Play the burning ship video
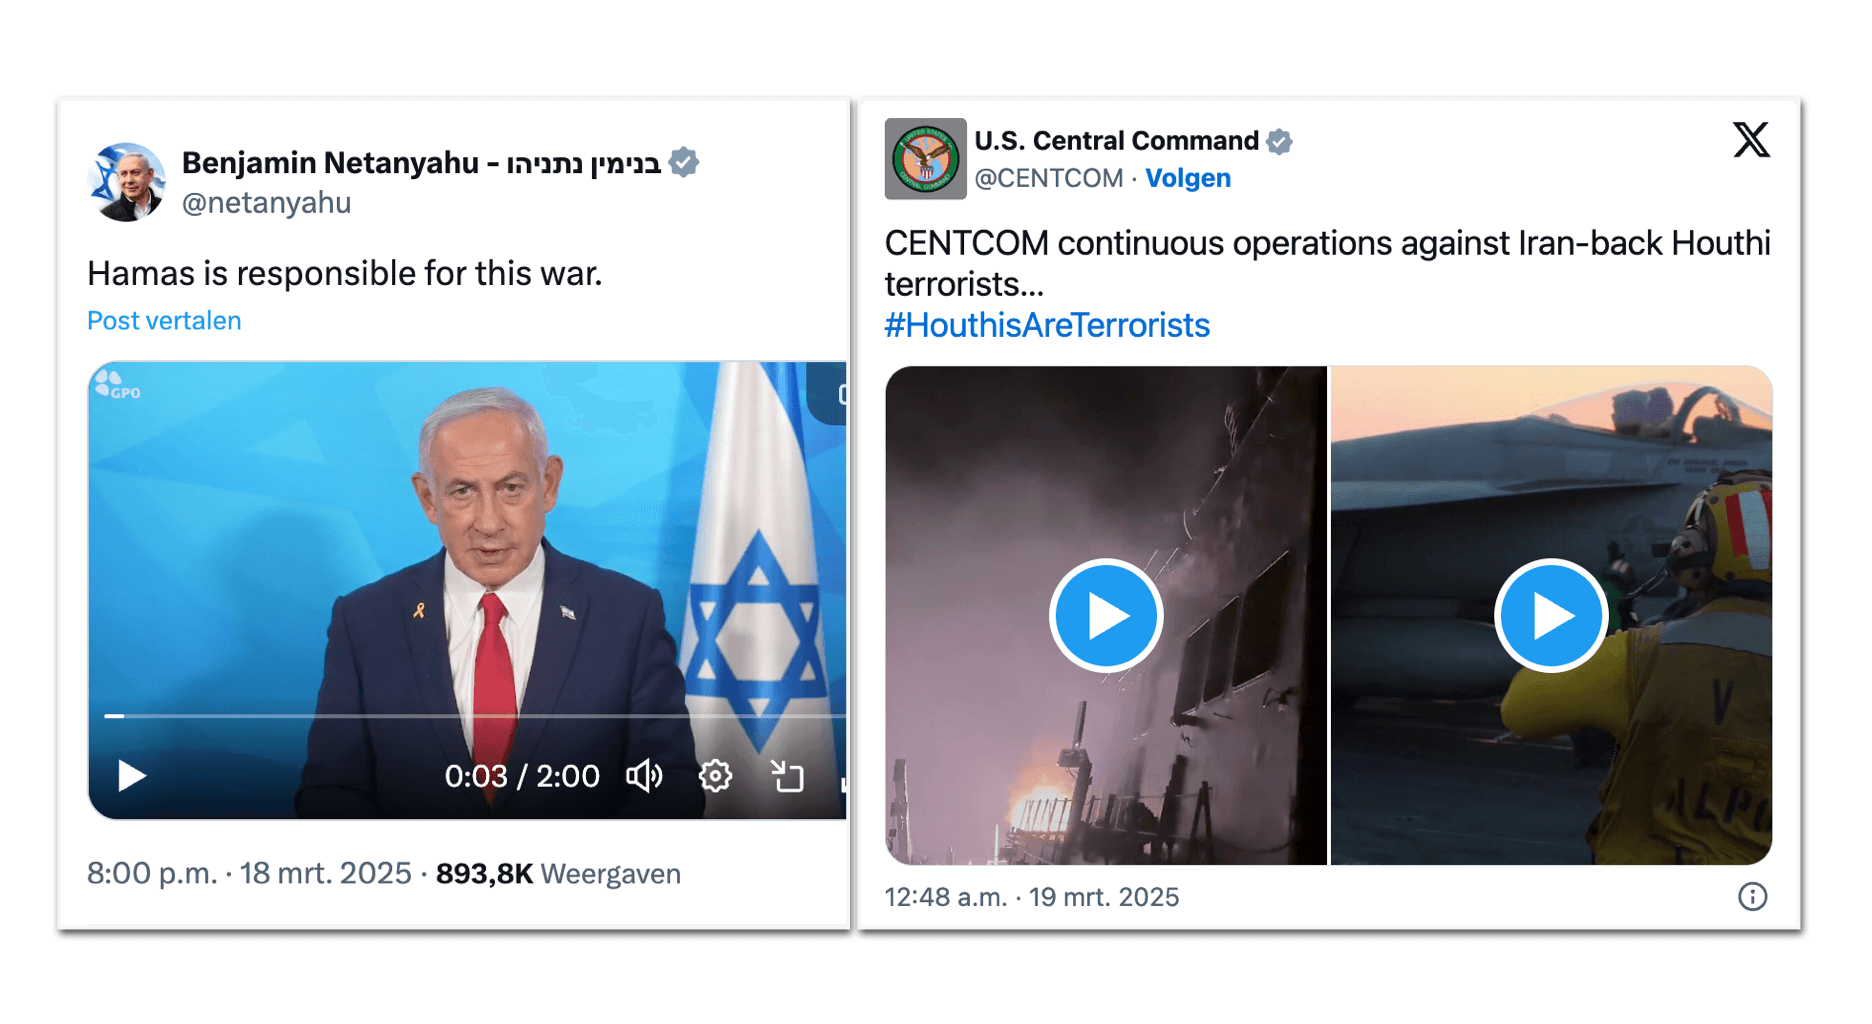The image size is (1872, 1024). pos(1105,615)
